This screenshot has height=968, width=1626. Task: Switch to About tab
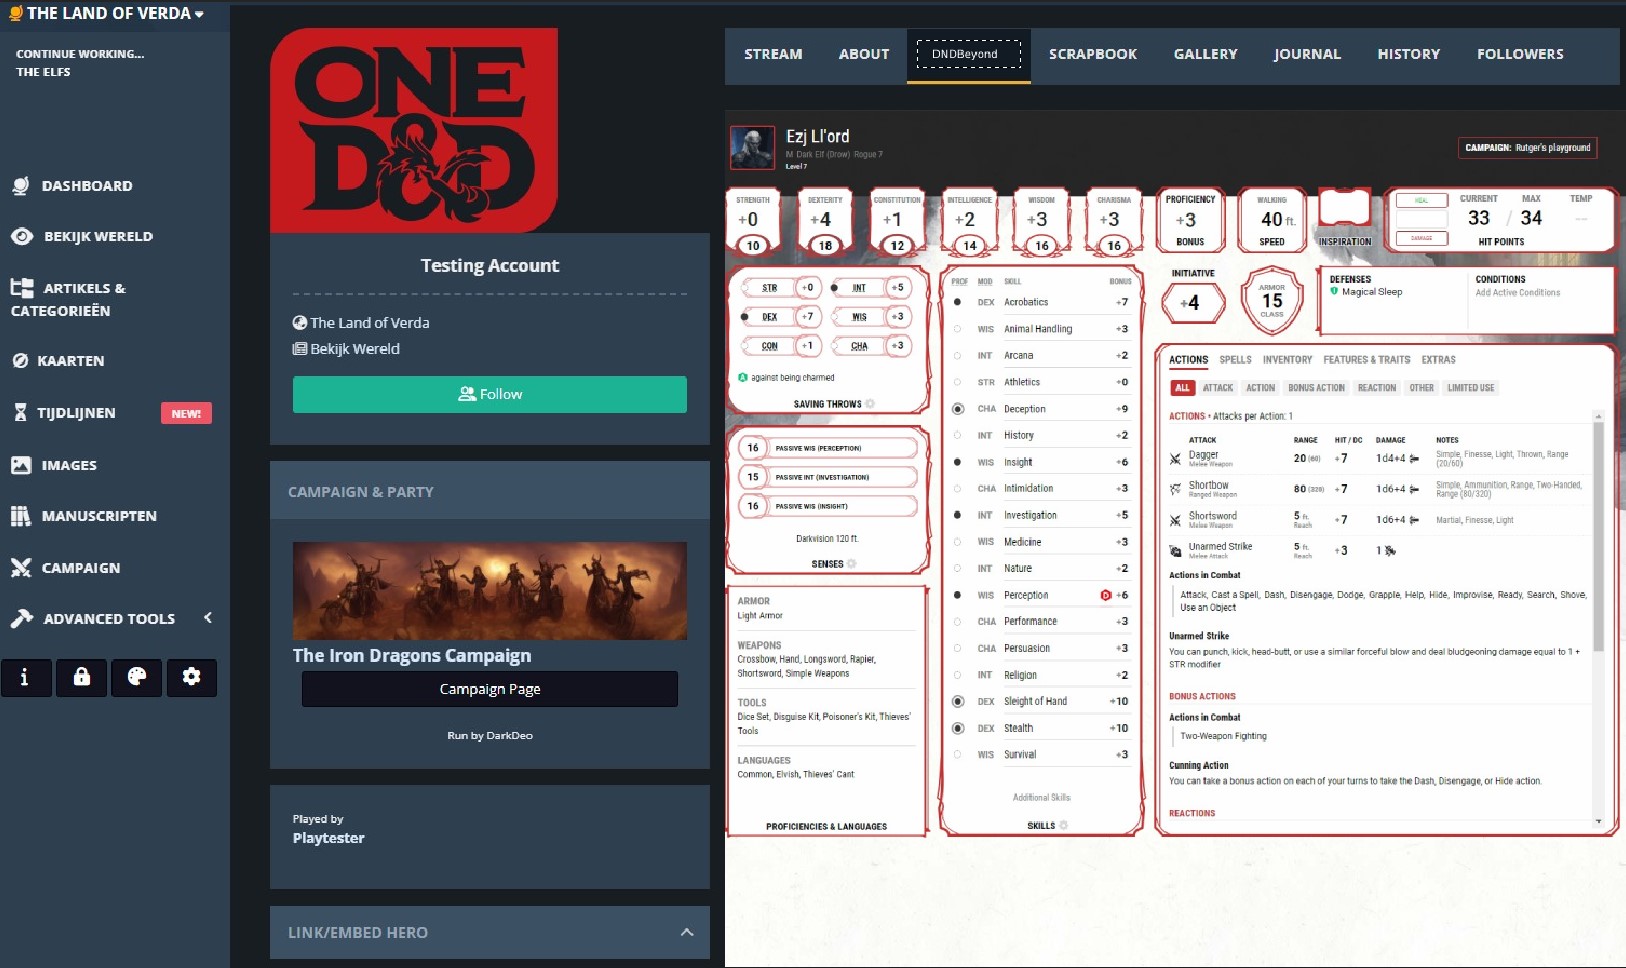(864, 54)
